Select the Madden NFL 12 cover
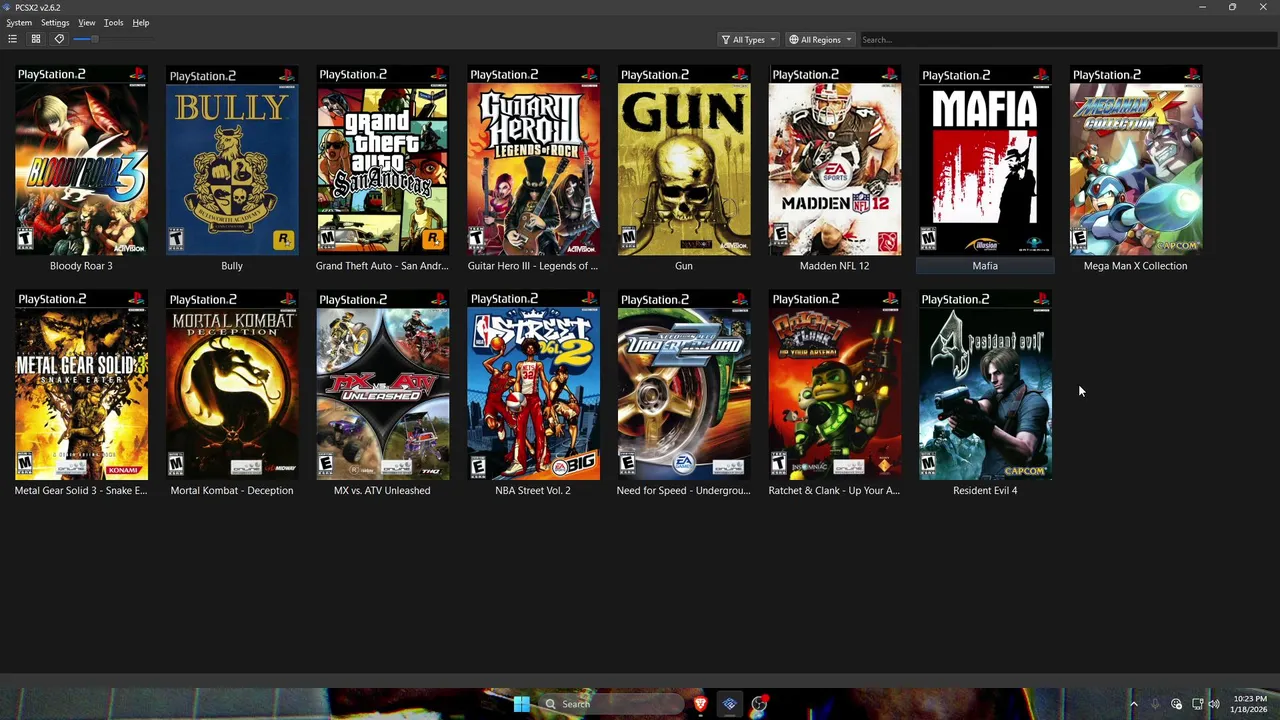The image size is (1280, 720). (x=835, y=161)
